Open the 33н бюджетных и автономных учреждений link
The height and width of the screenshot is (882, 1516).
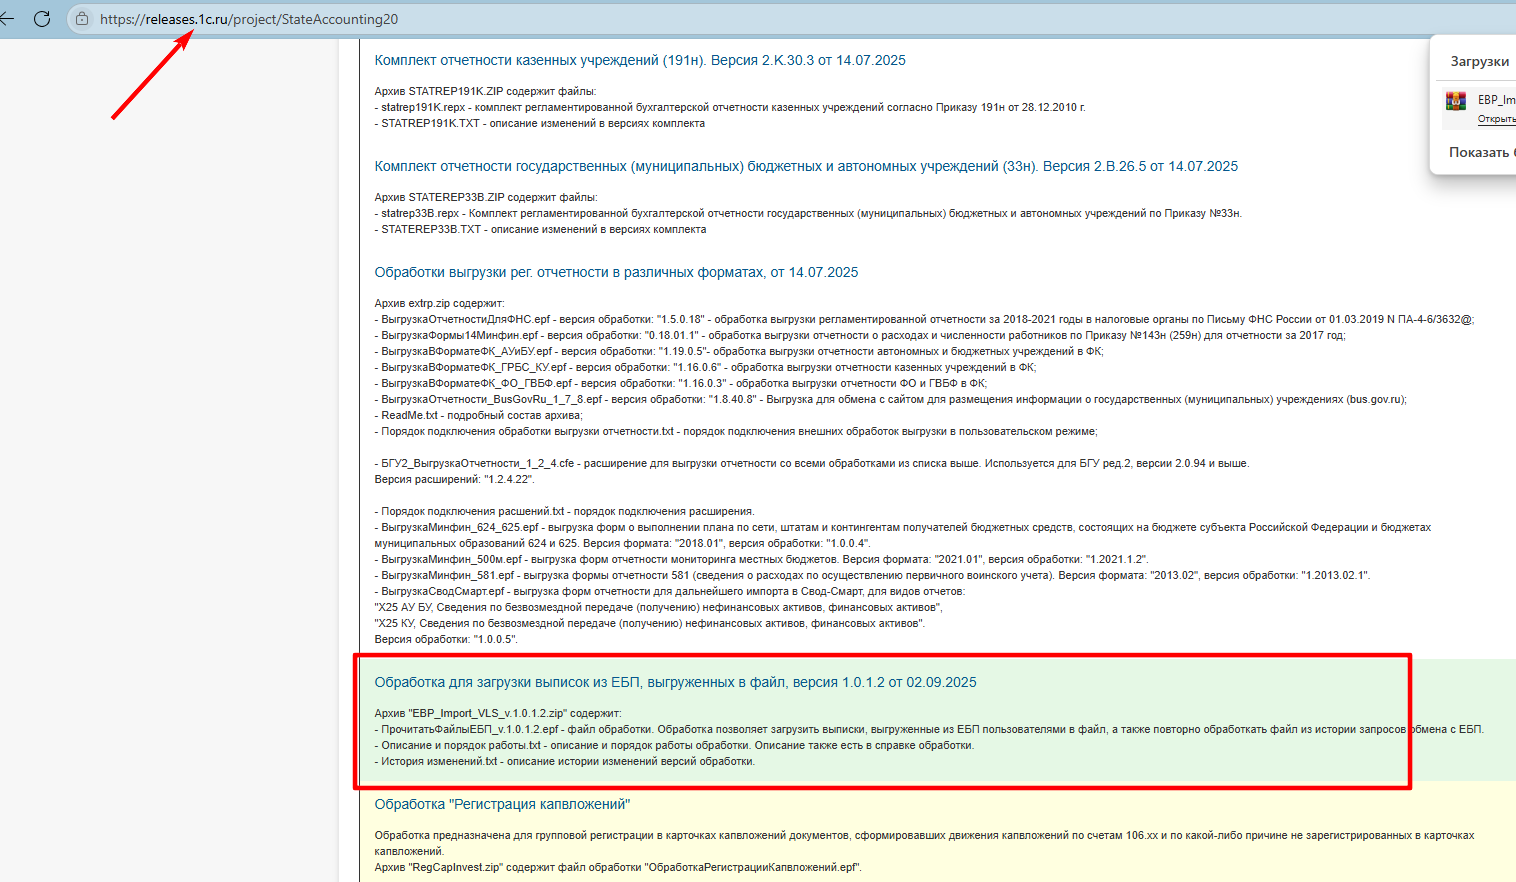(x=806, y=166)
